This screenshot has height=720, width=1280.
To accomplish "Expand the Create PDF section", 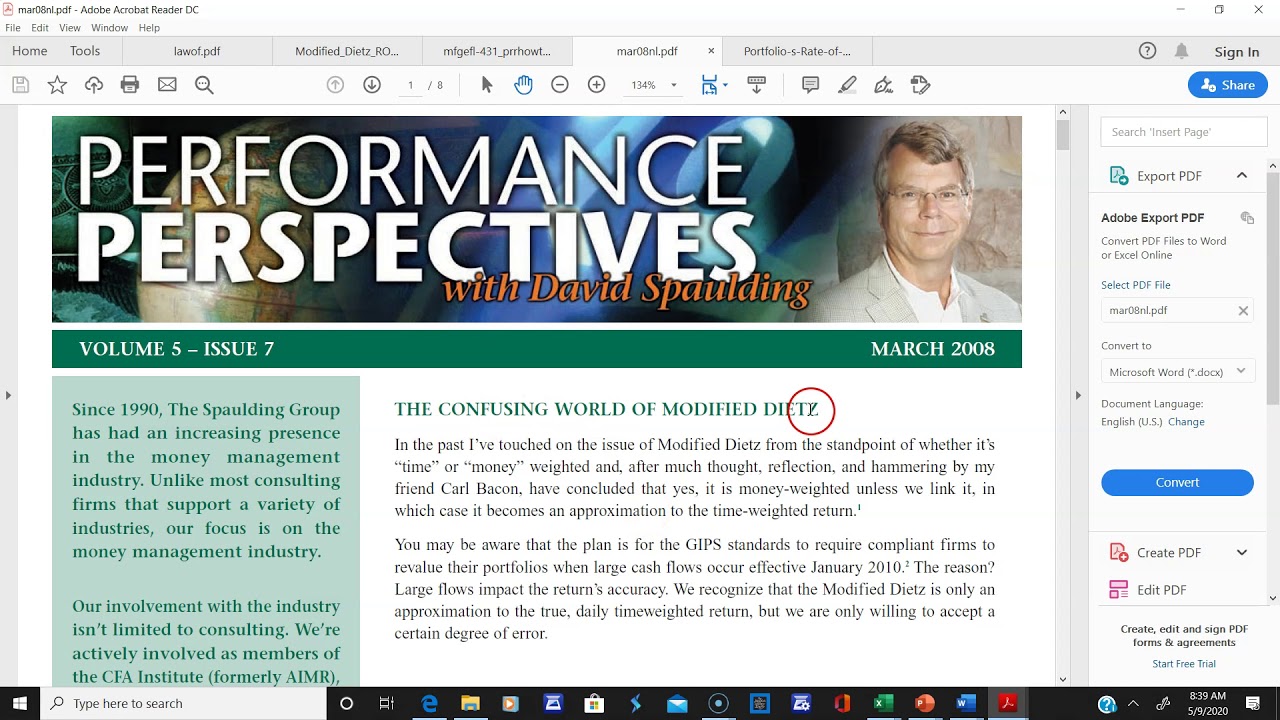I will tap(1242, 552).
